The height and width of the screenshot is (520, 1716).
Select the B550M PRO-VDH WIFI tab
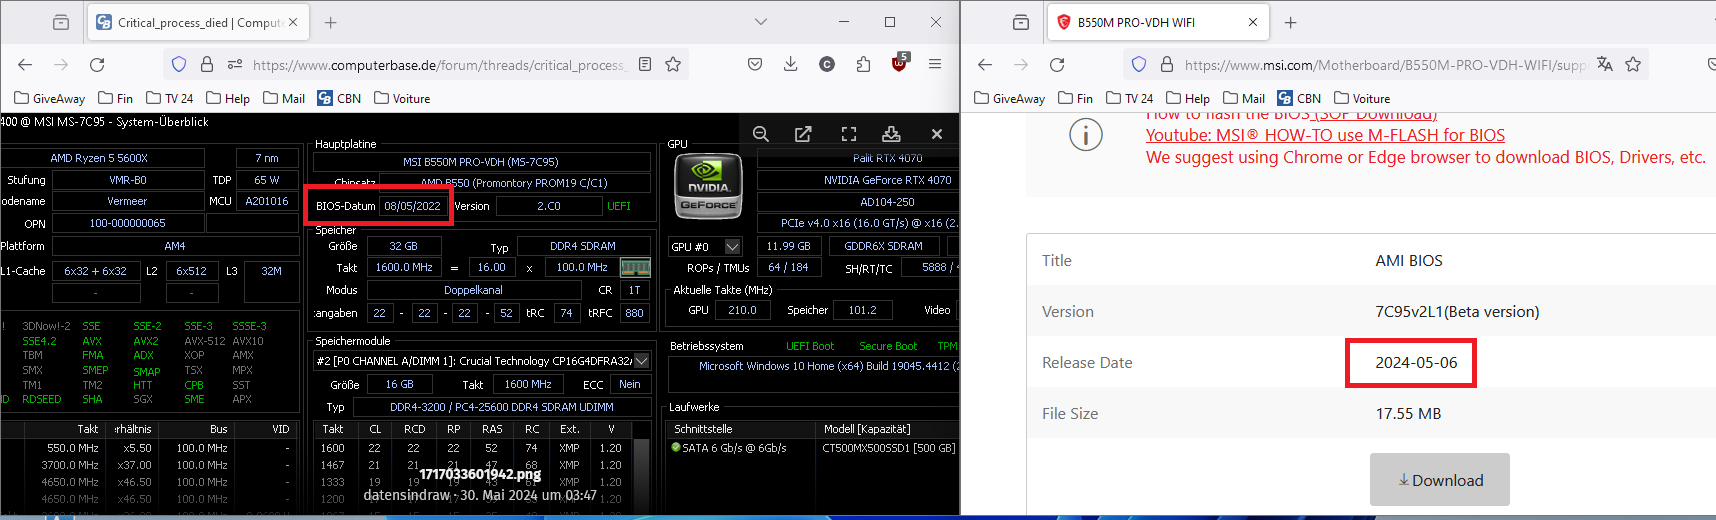pos(1156,22)
